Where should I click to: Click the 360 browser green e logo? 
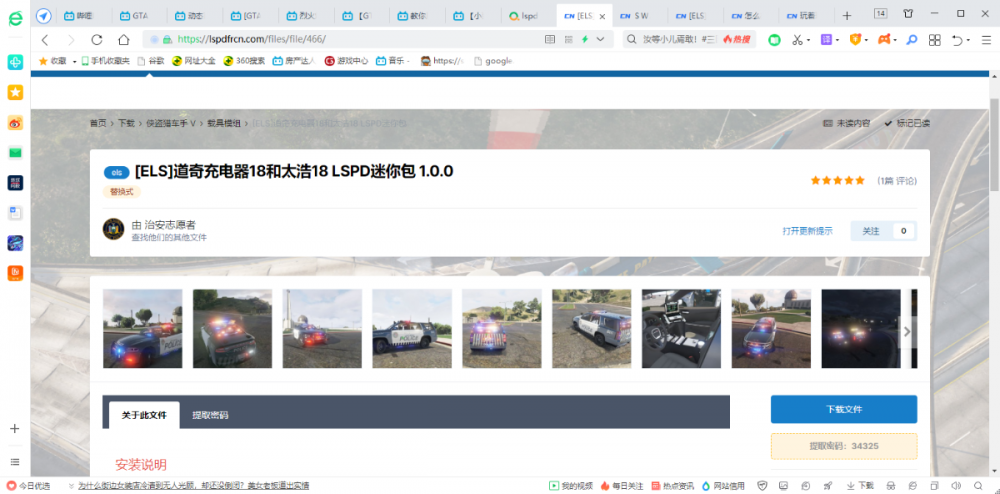click(x=15, y=18)
